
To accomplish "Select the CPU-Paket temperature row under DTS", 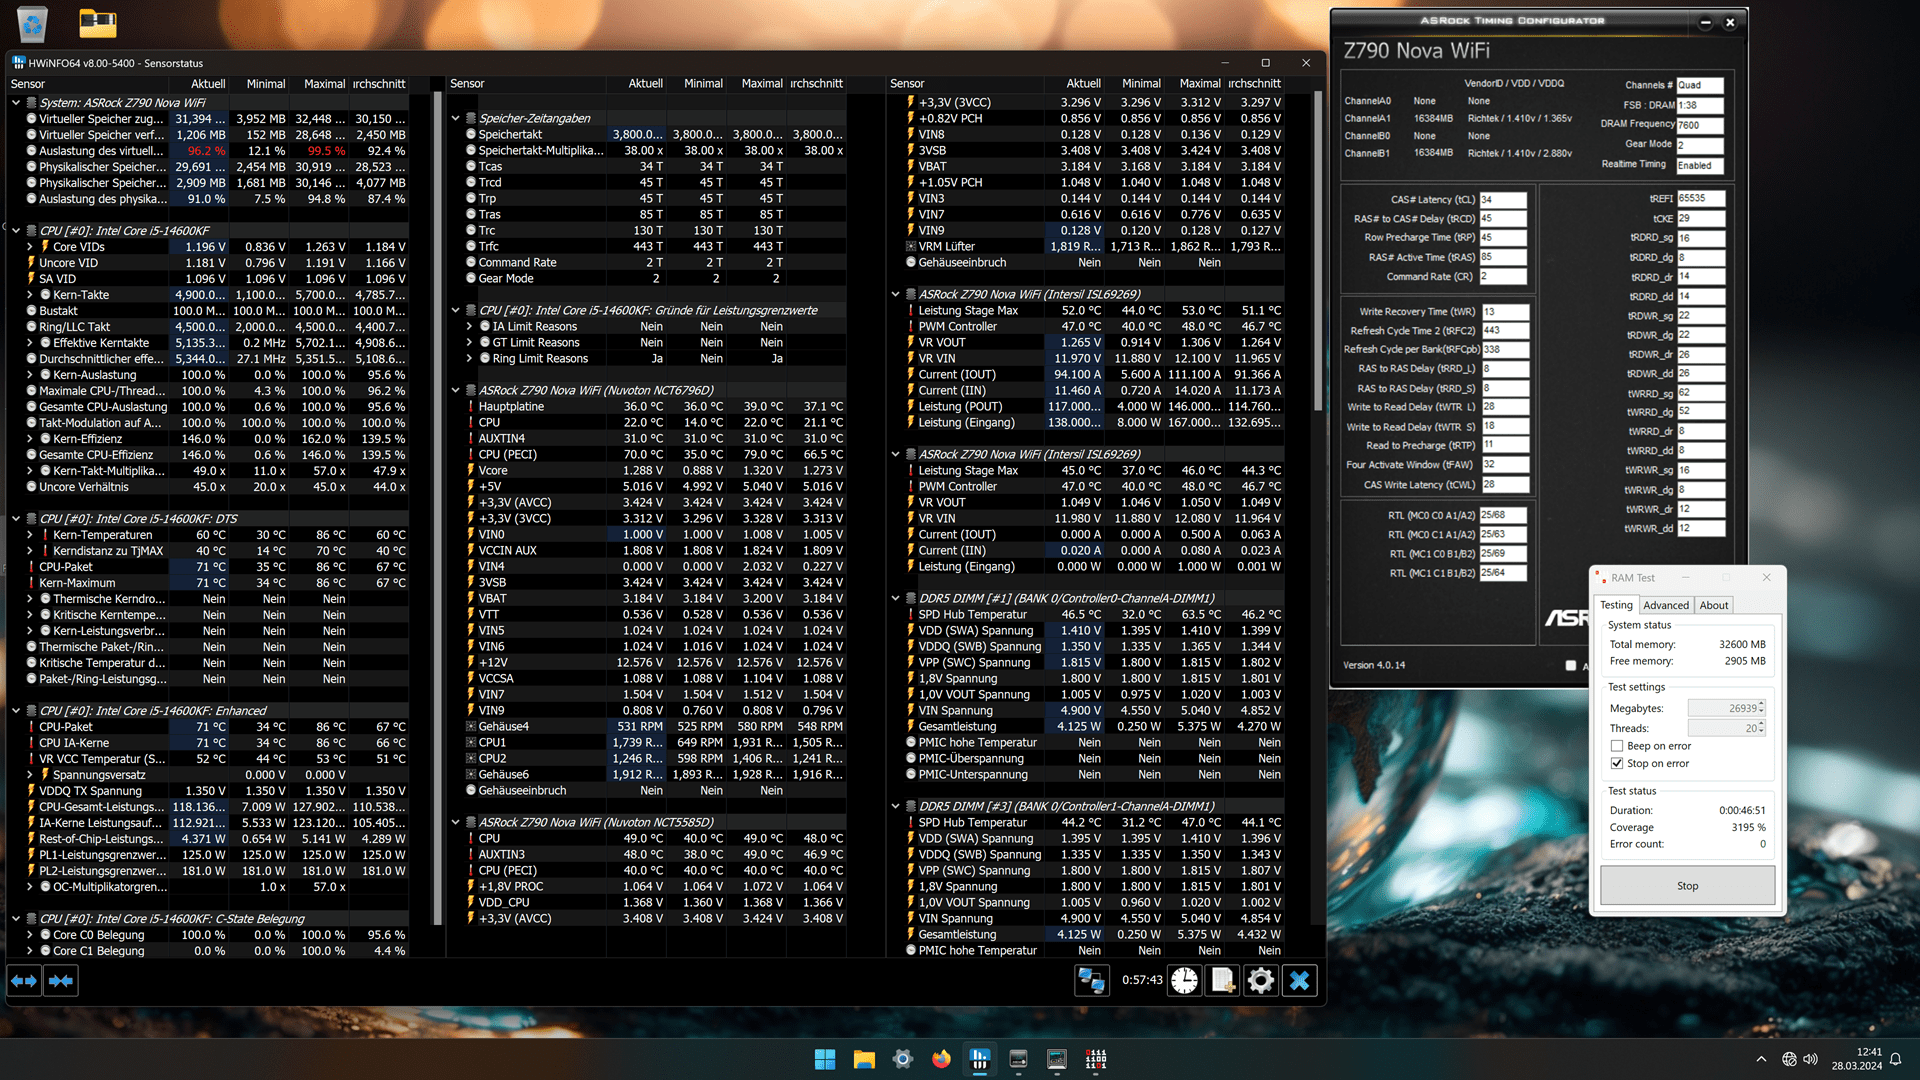I will (217, 566).
